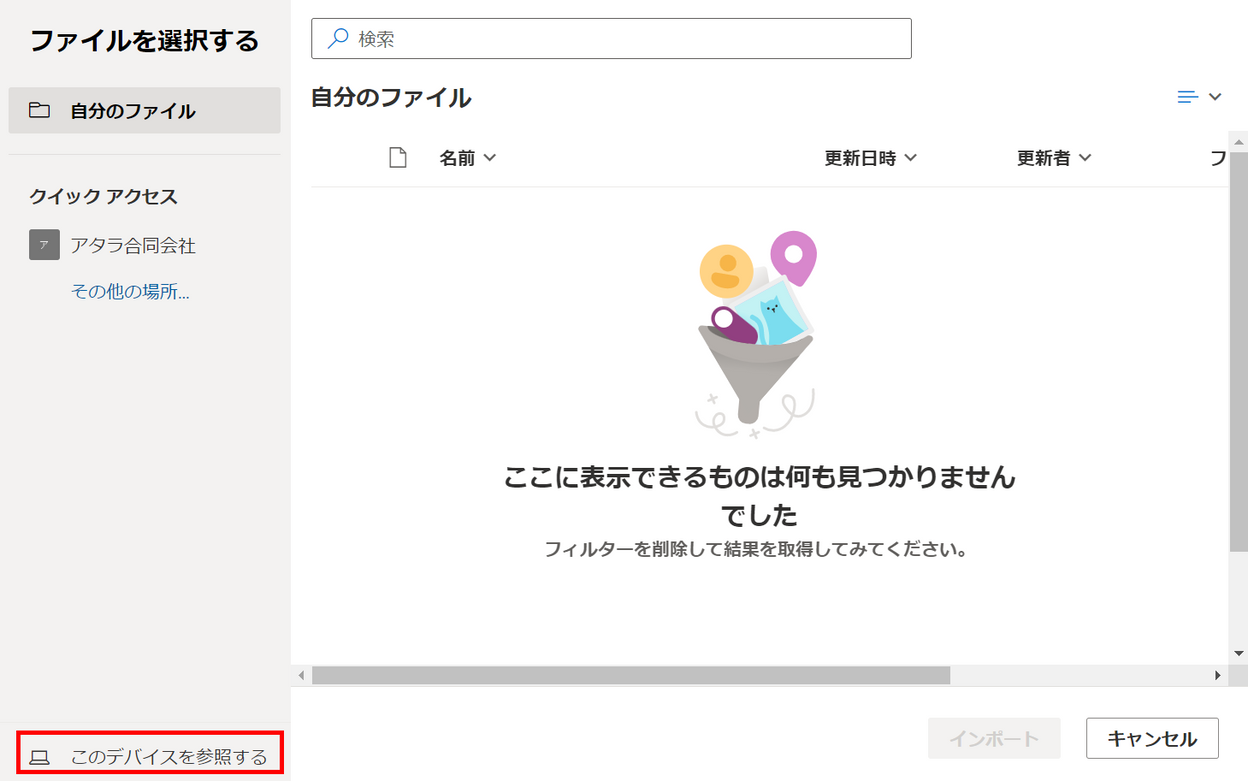Click the horizontal scrollbar right arrow
1248x781 pixels.
(x=1218, y=676)
